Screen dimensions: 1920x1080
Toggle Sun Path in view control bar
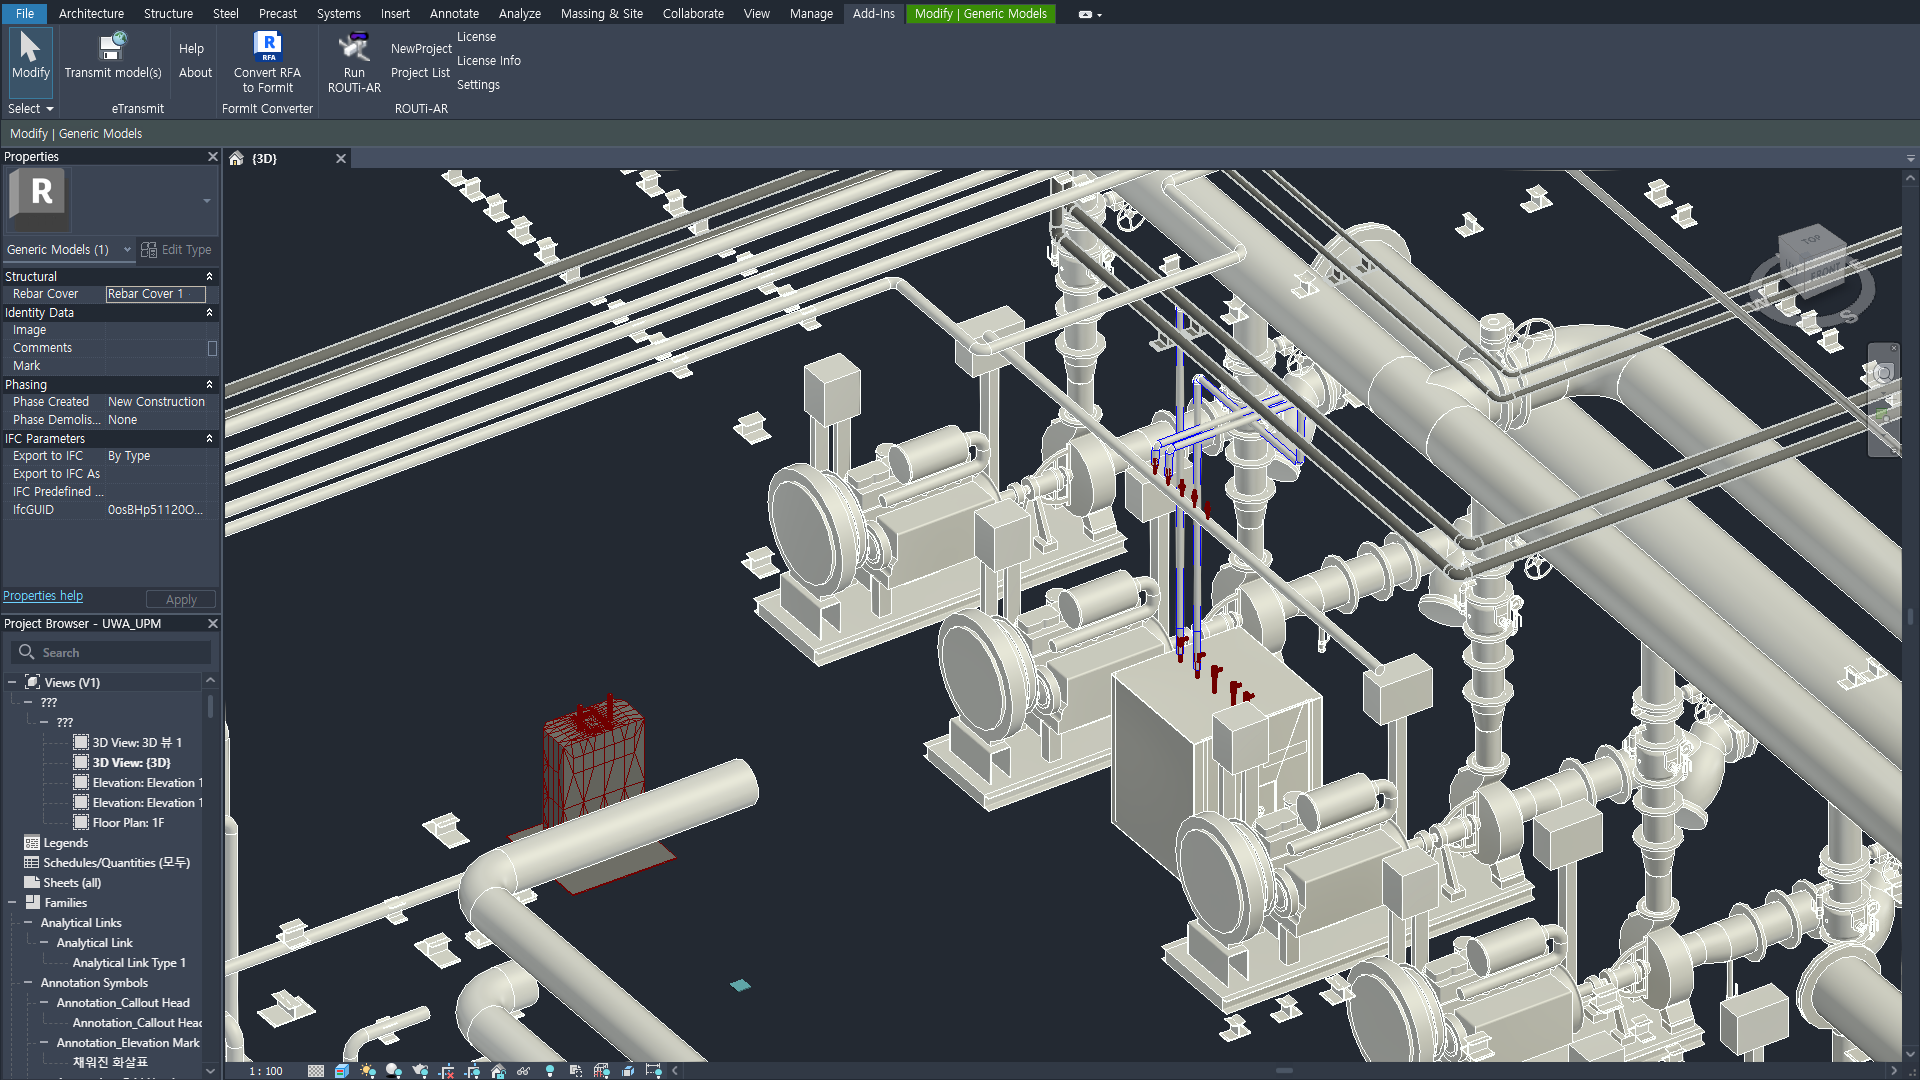[x=368, y=1071]
